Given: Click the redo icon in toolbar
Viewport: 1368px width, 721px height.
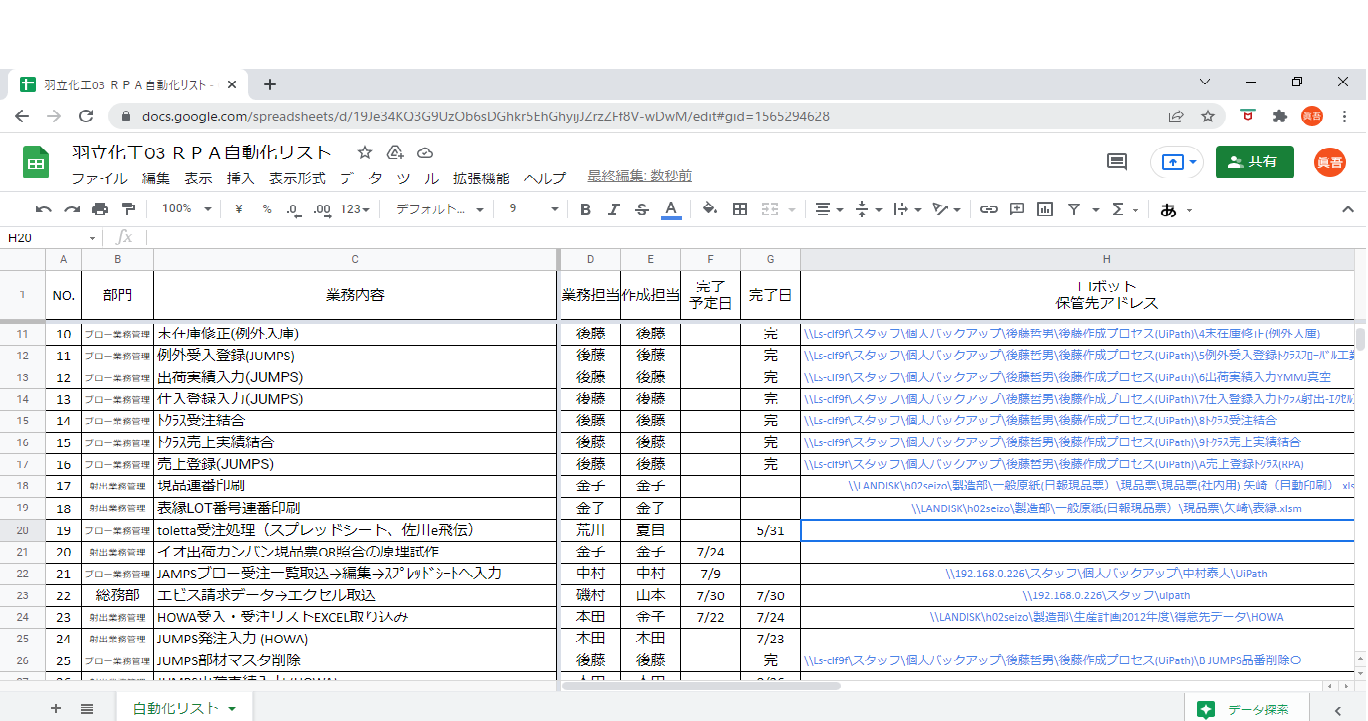Looking at the screenshot, I should 72,209.
